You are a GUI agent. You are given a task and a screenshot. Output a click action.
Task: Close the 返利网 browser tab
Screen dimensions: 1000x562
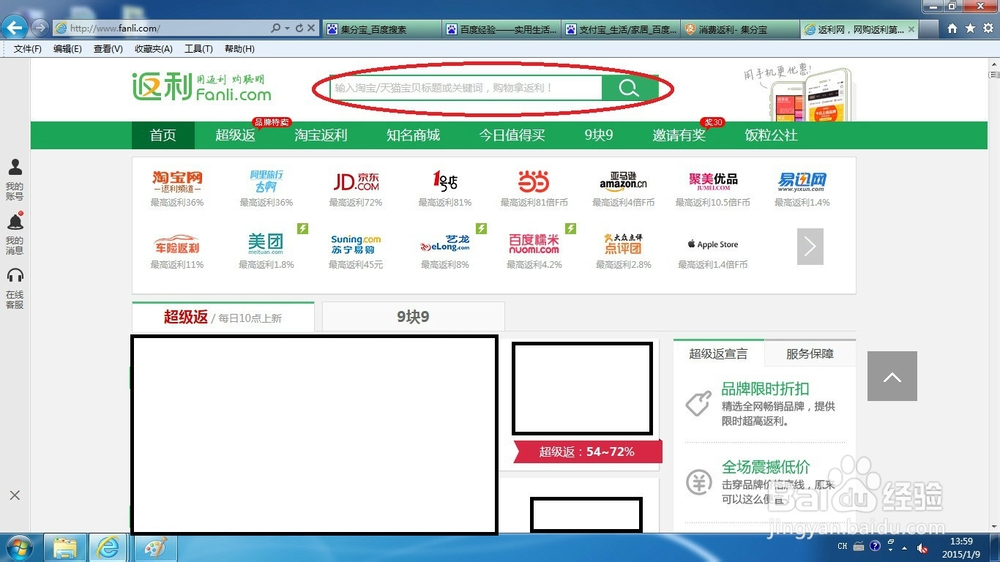coord(911,29)
